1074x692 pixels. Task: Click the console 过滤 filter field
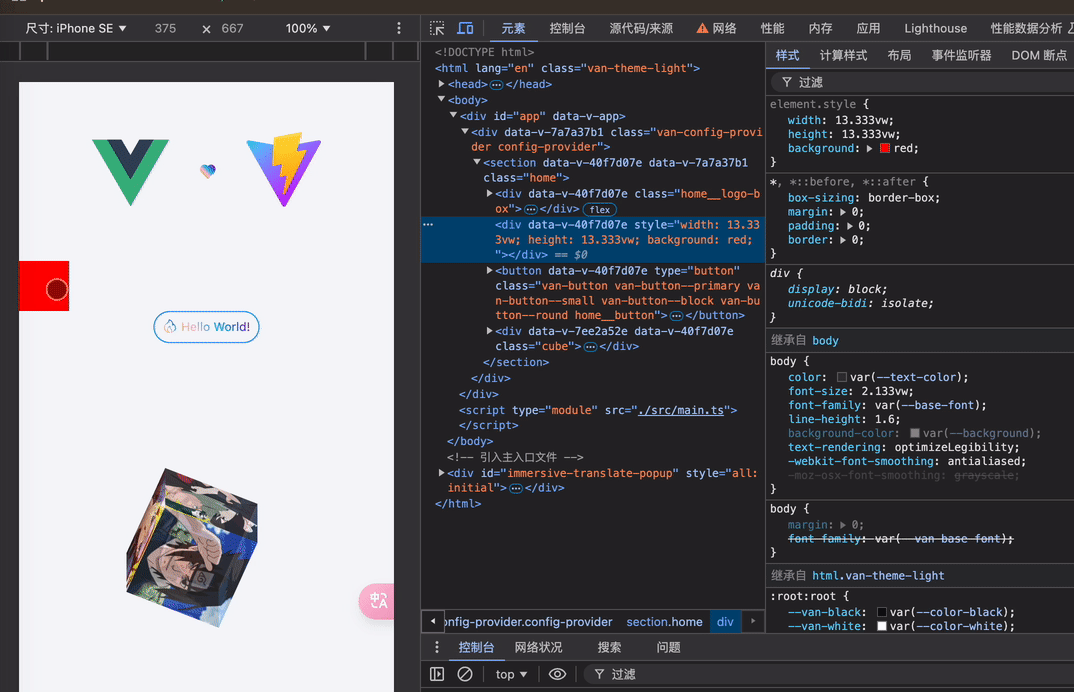click(x=829, y=674)
